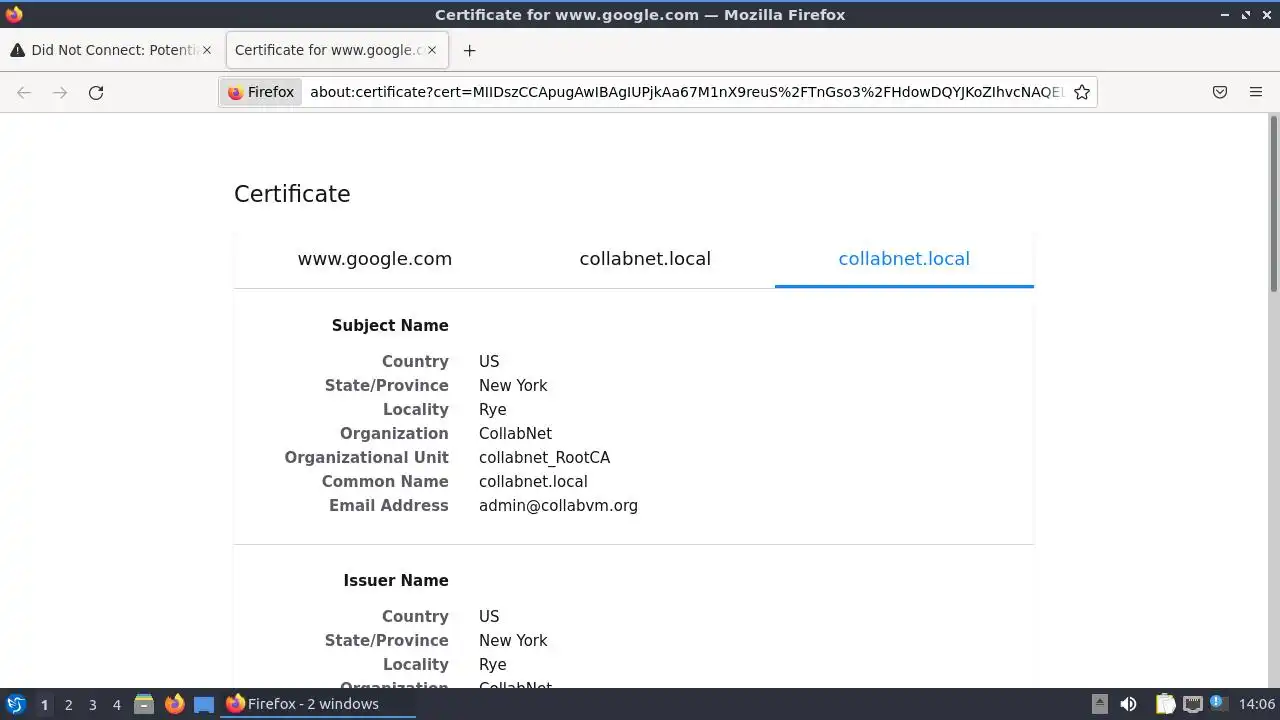Click the issuer Locality value Rye
1280x720 pixels.
coord(493,664)
